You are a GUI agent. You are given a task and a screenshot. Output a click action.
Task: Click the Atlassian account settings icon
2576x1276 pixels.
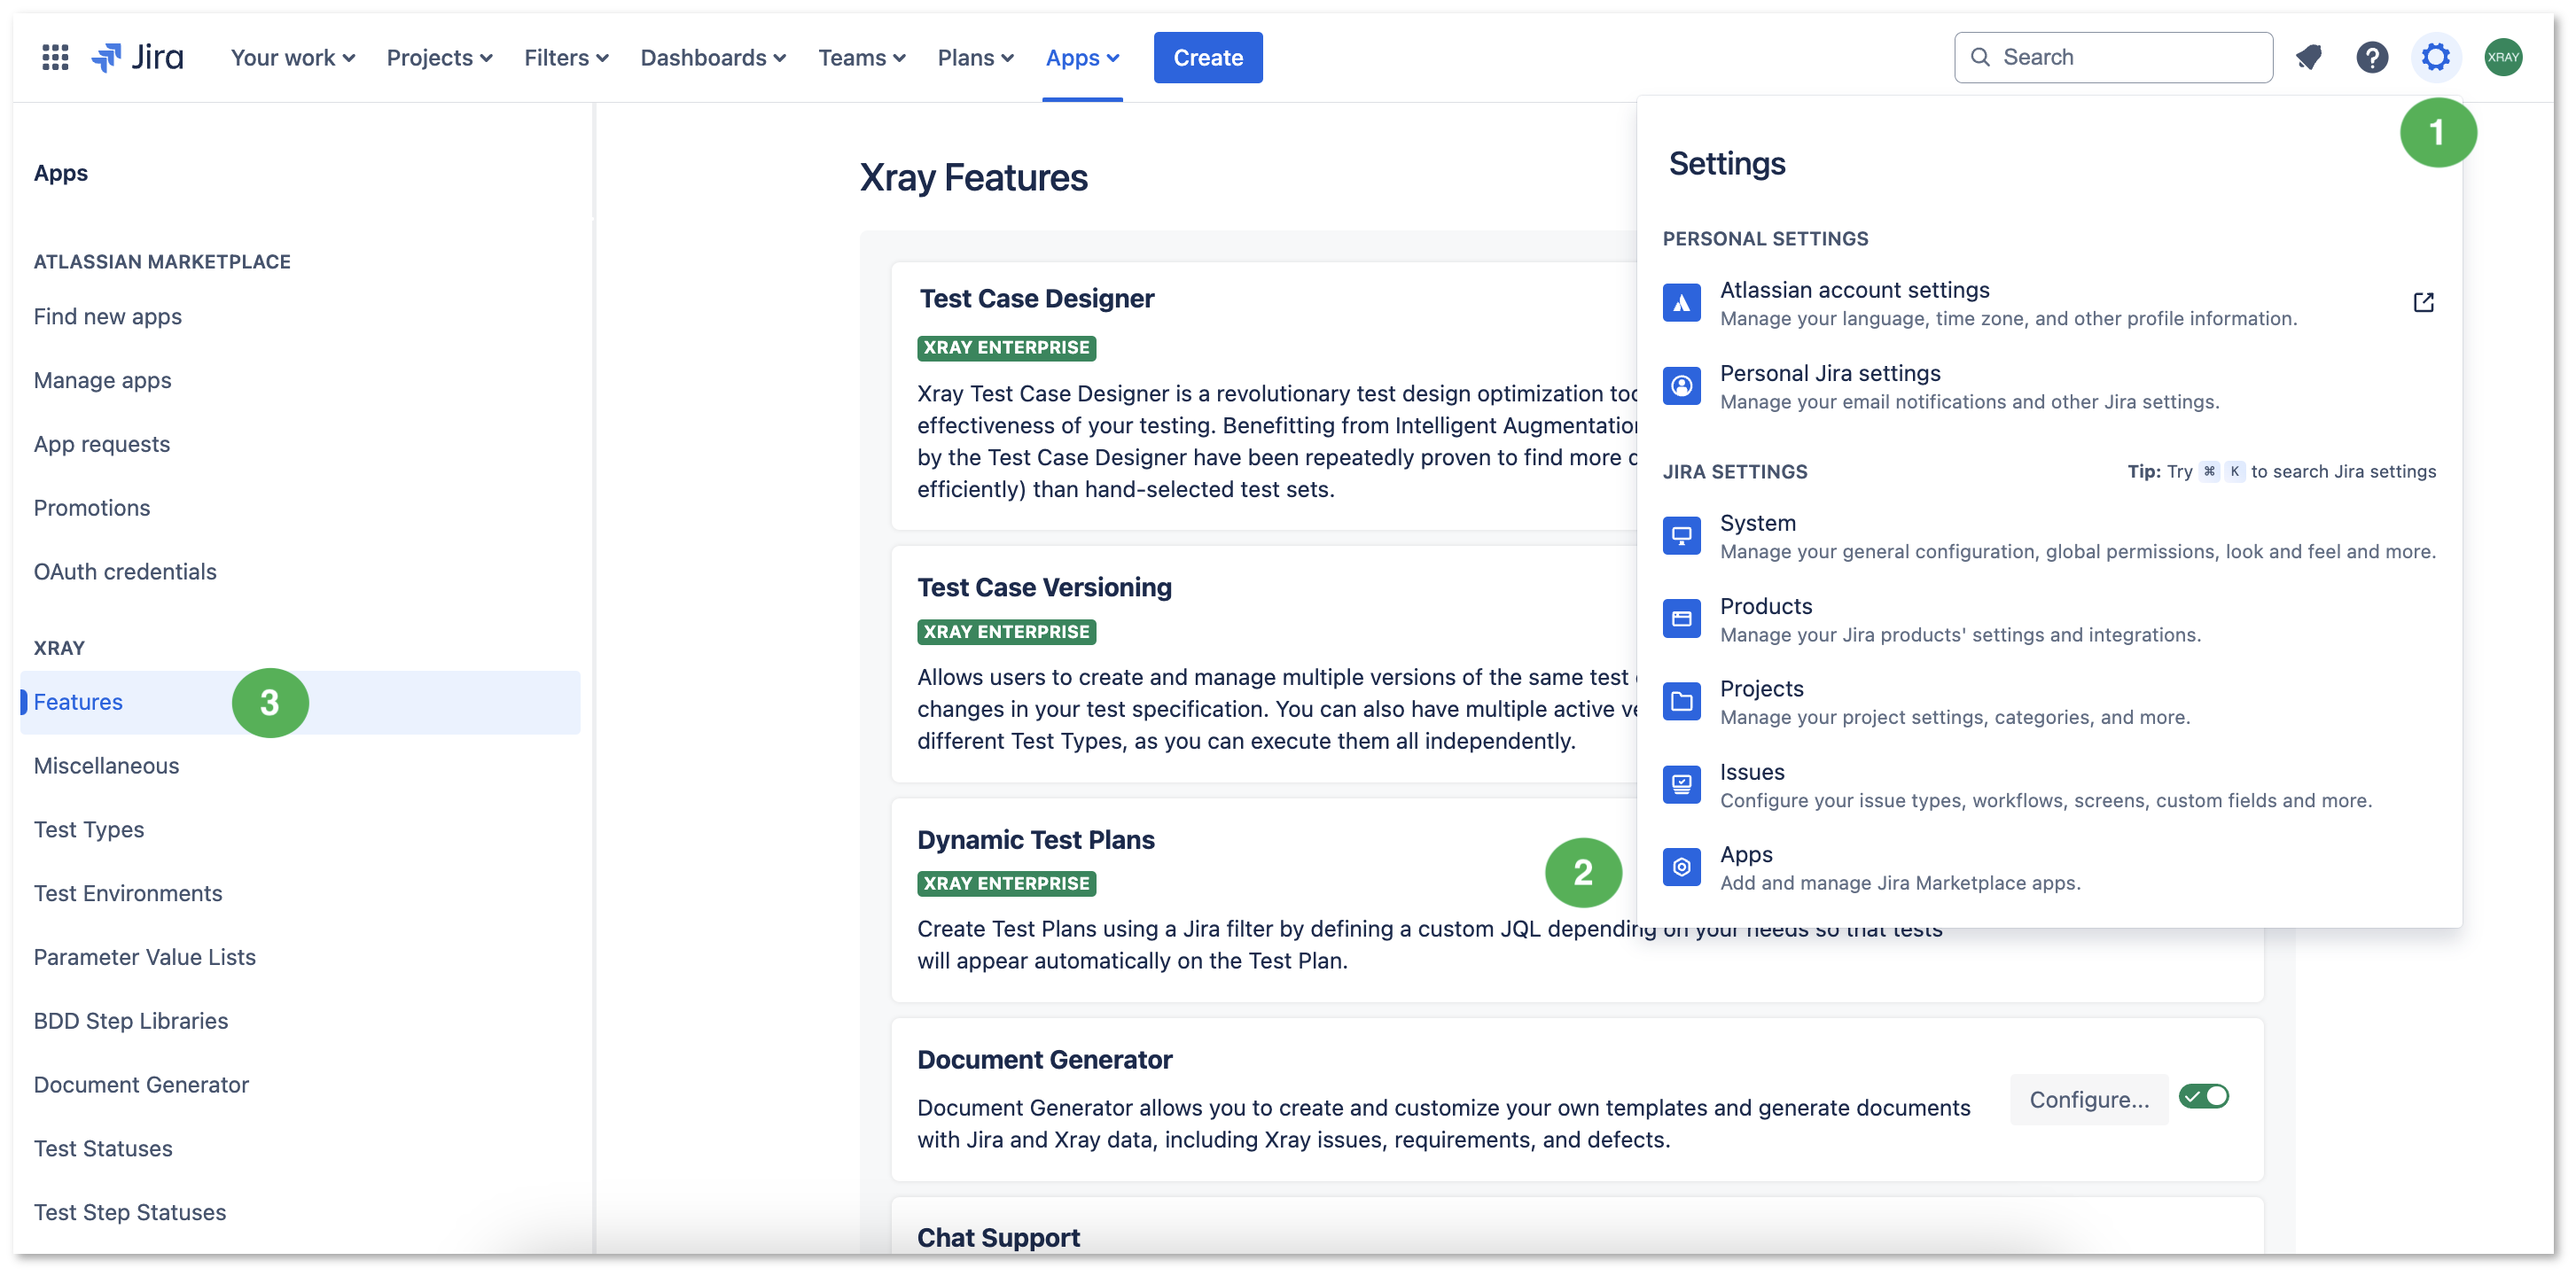pyautogui.click(x=1681, y=302)
